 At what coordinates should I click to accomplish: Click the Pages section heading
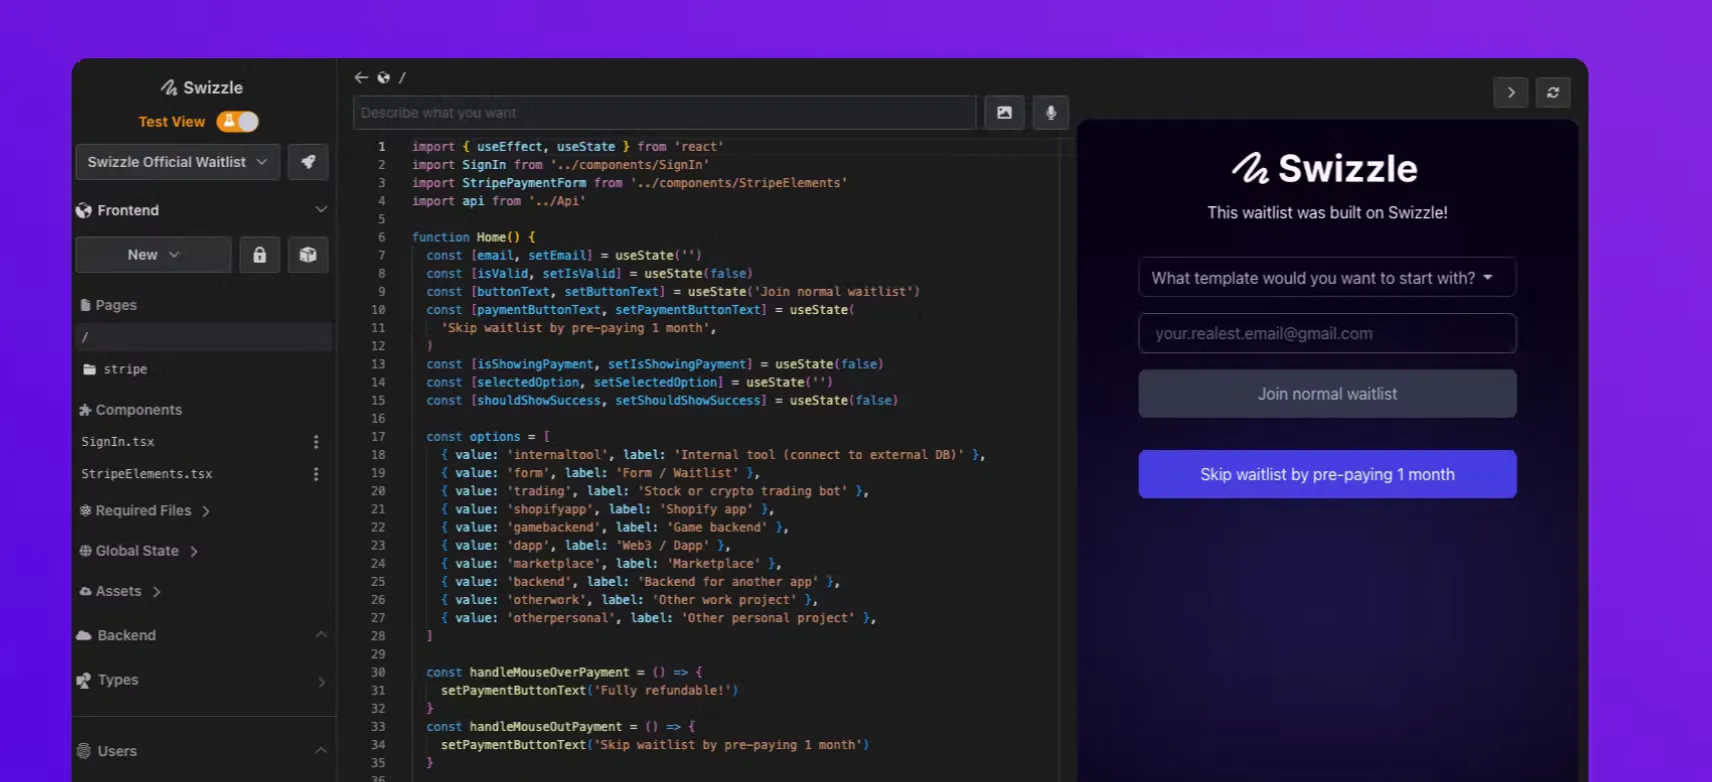[x=109, y=305]
